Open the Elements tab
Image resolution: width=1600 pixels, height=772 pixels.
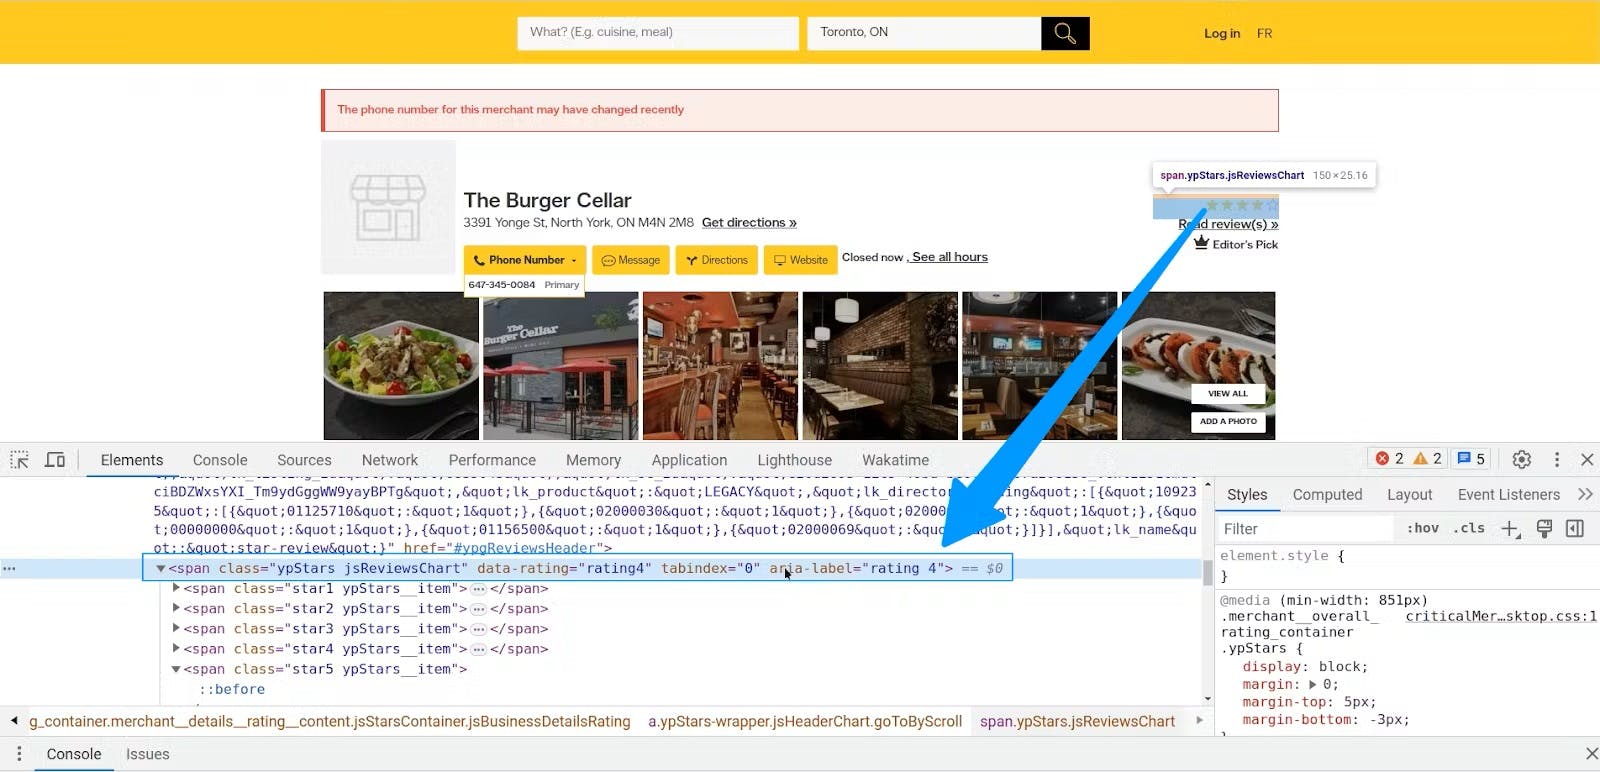(132, 460)
